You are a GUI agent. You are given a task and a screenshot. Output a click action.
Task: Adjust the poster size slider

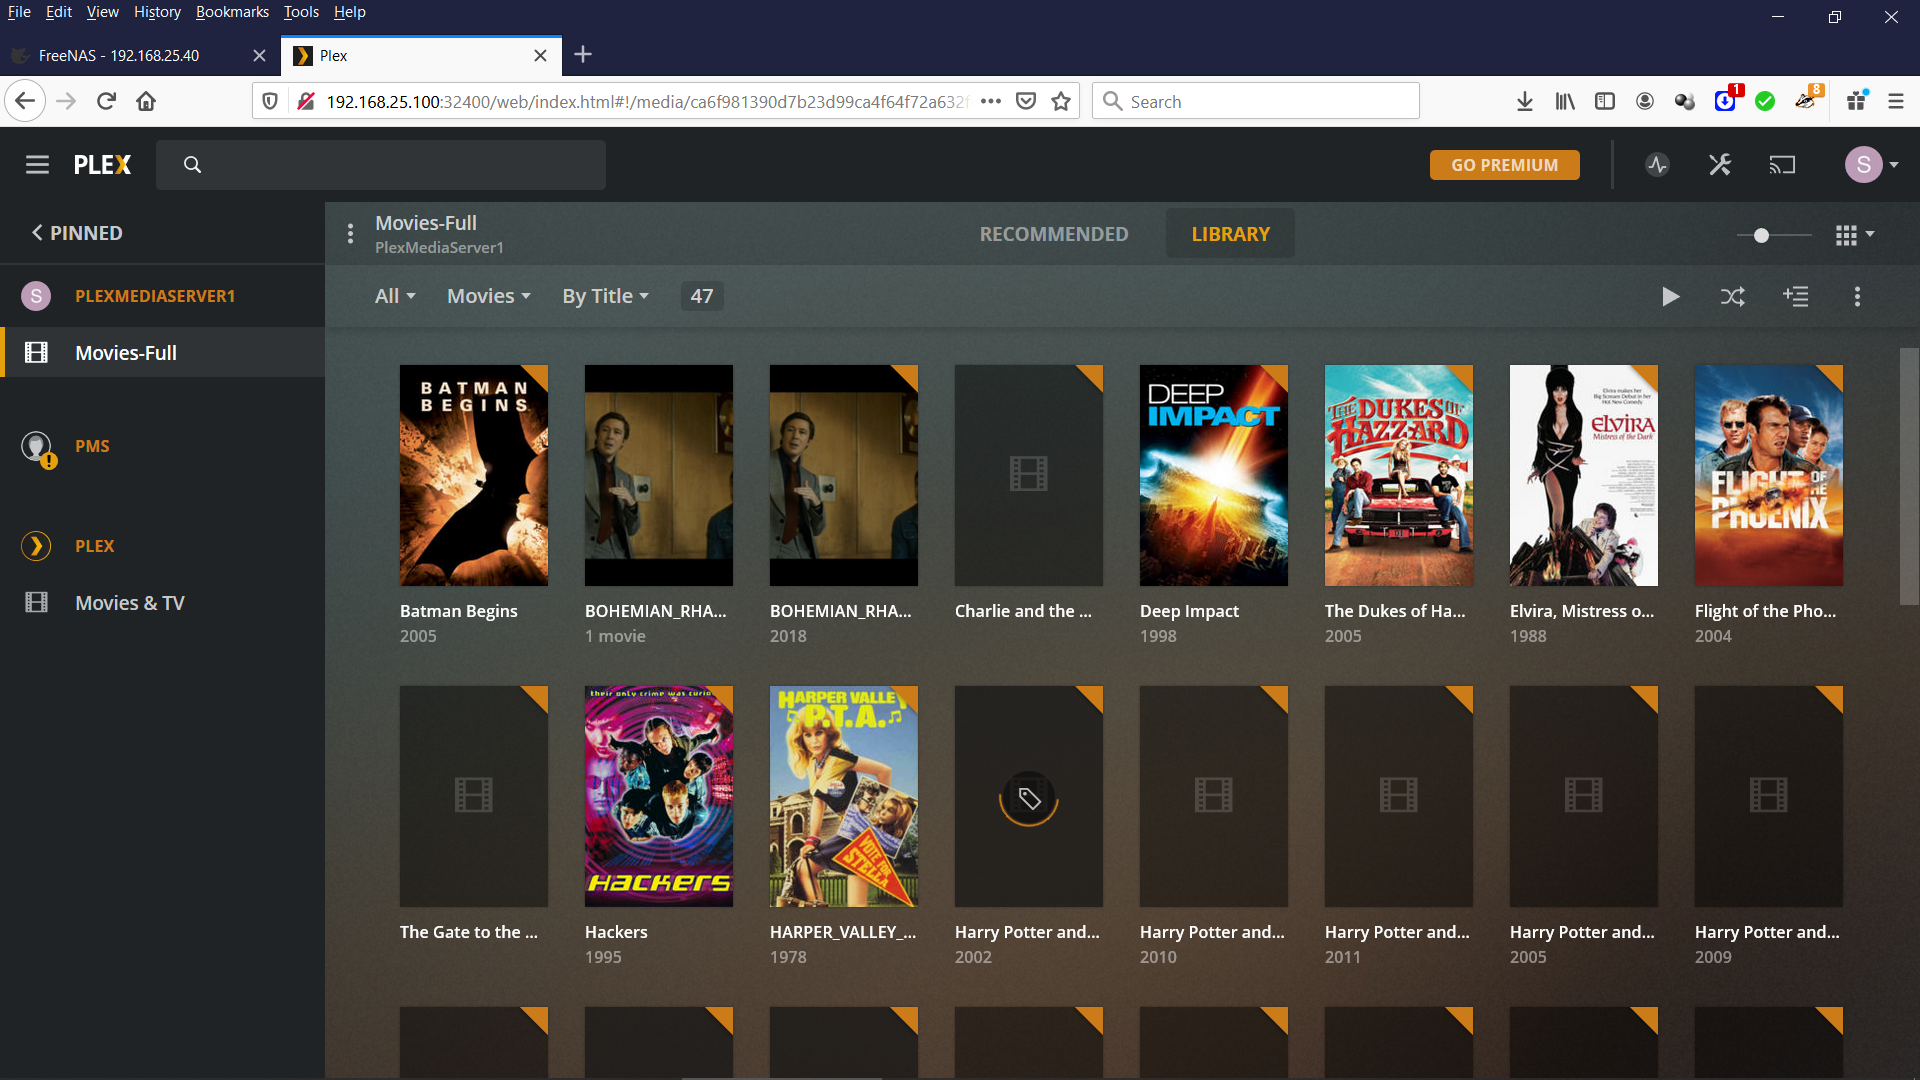point(1774,235)
